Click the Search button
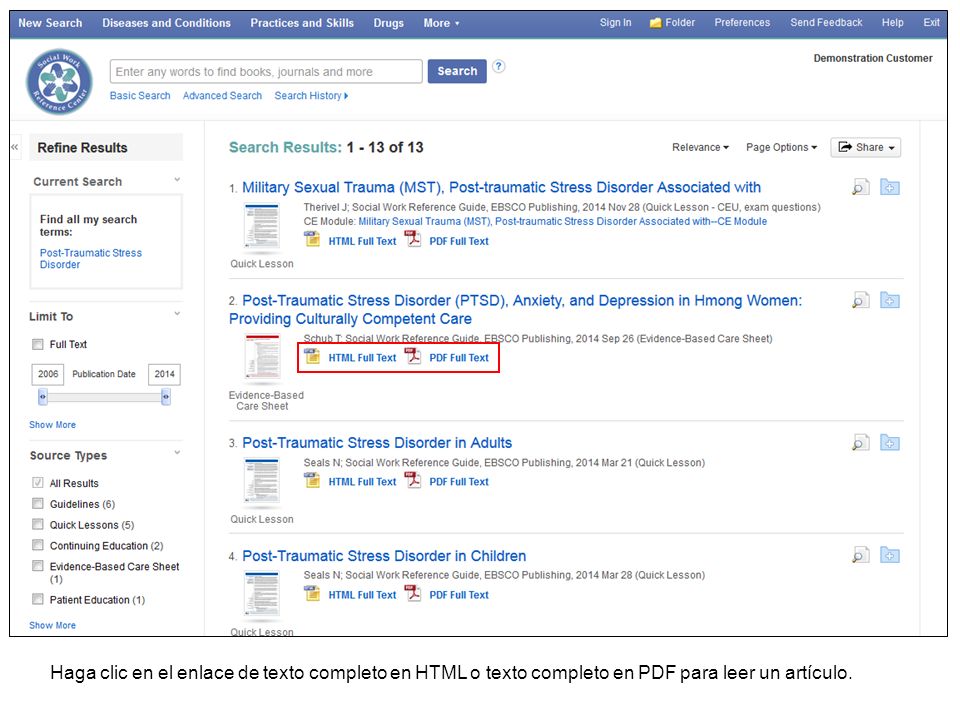960x720 pixels. [x=457, y=71]
